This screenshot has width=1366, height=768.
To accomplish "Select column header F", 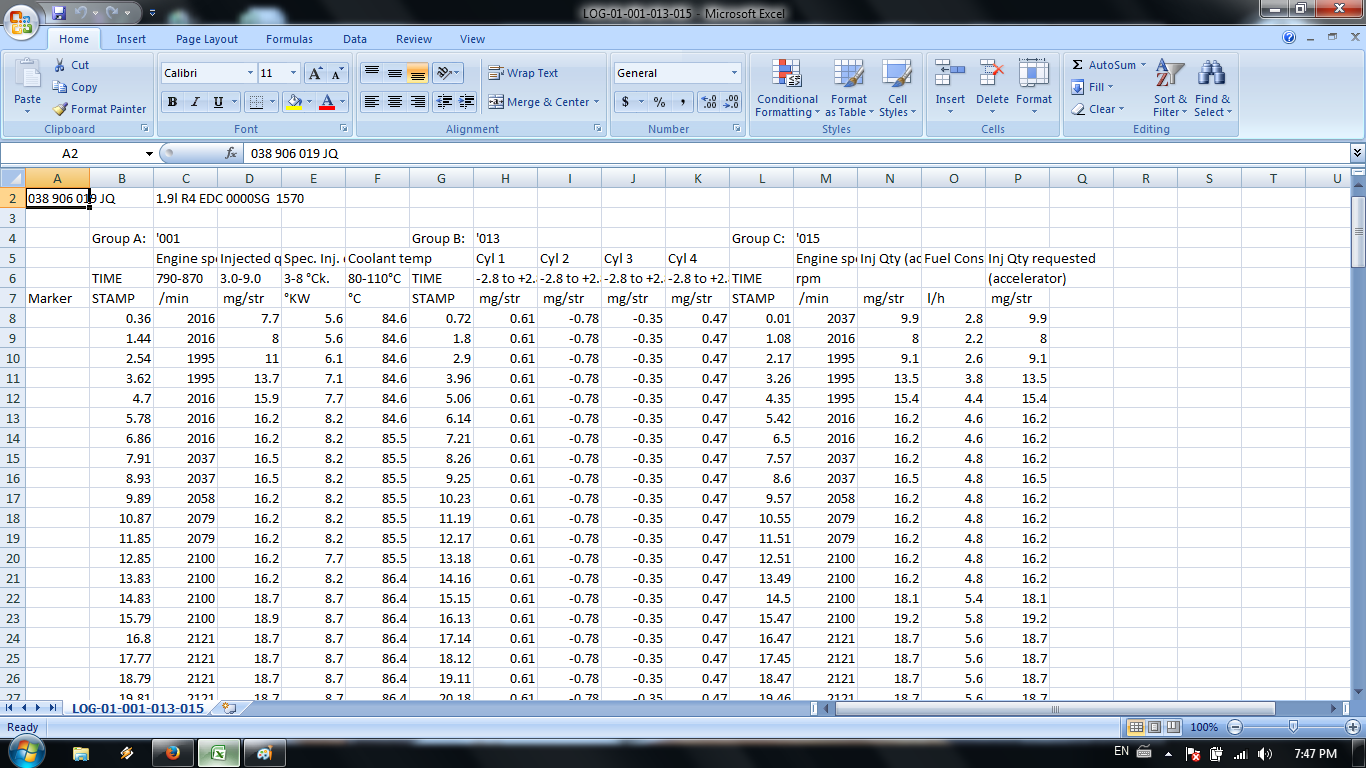I will click(377, 178).
